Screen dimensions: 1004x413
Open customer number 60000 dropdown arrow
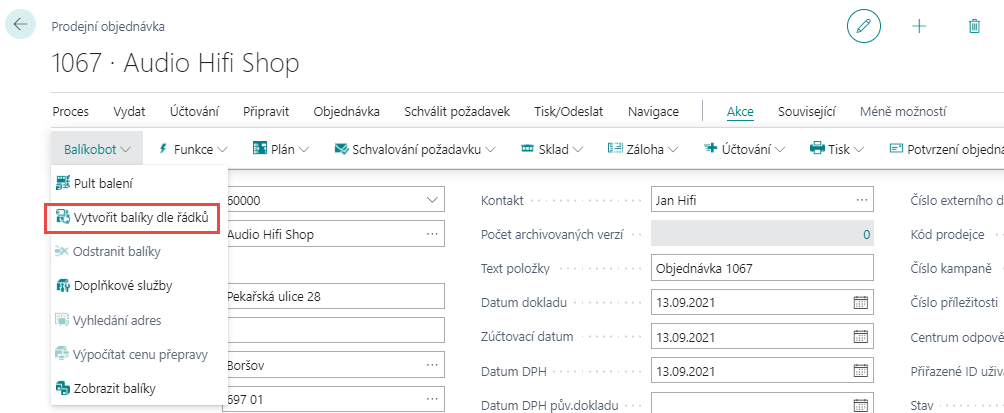coord(432,200)
